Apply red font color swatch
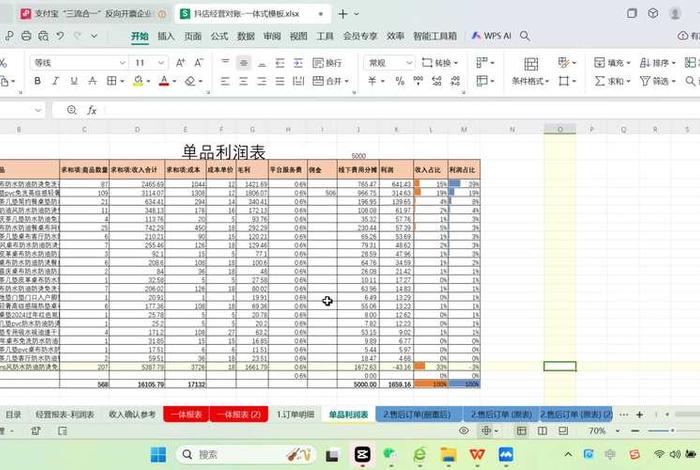 pos(164,81)
